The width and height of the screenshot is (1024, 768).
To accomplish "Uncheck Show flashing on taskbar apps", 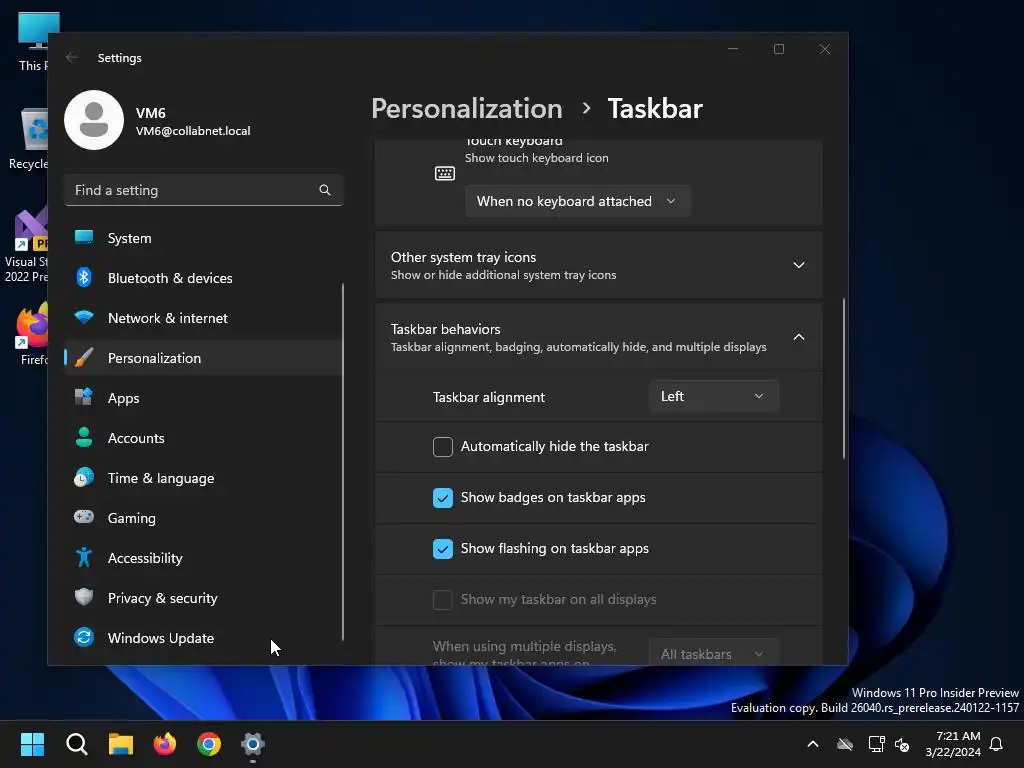I will pyautogui.click(x=443, y=549).
